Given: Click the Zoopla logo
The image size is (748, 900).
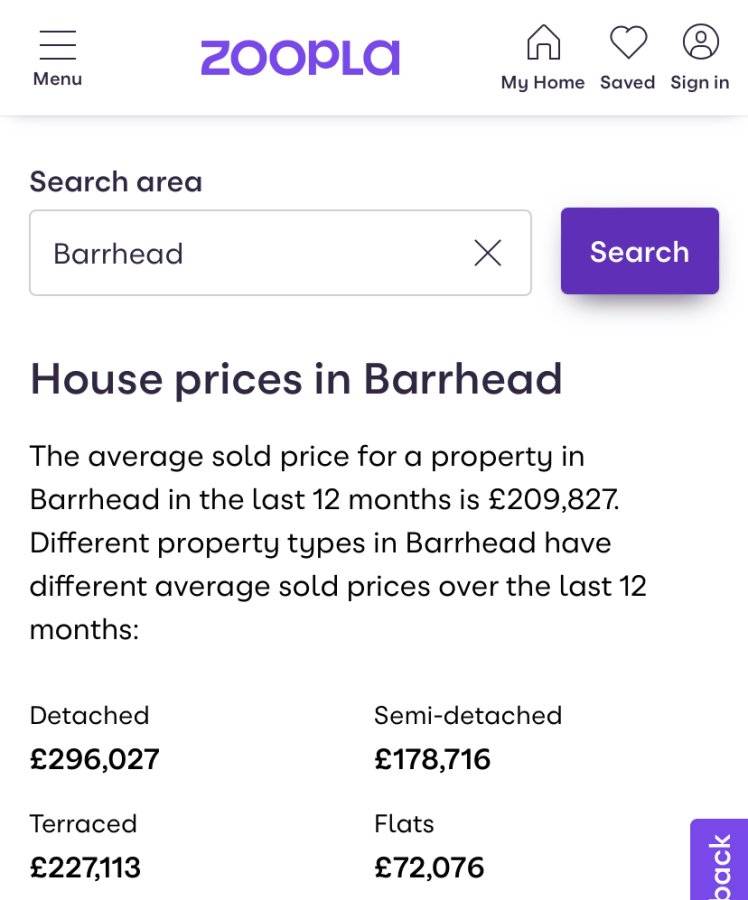Looking at the screenshot, I should pyautogui.click(x=300, y=57).
